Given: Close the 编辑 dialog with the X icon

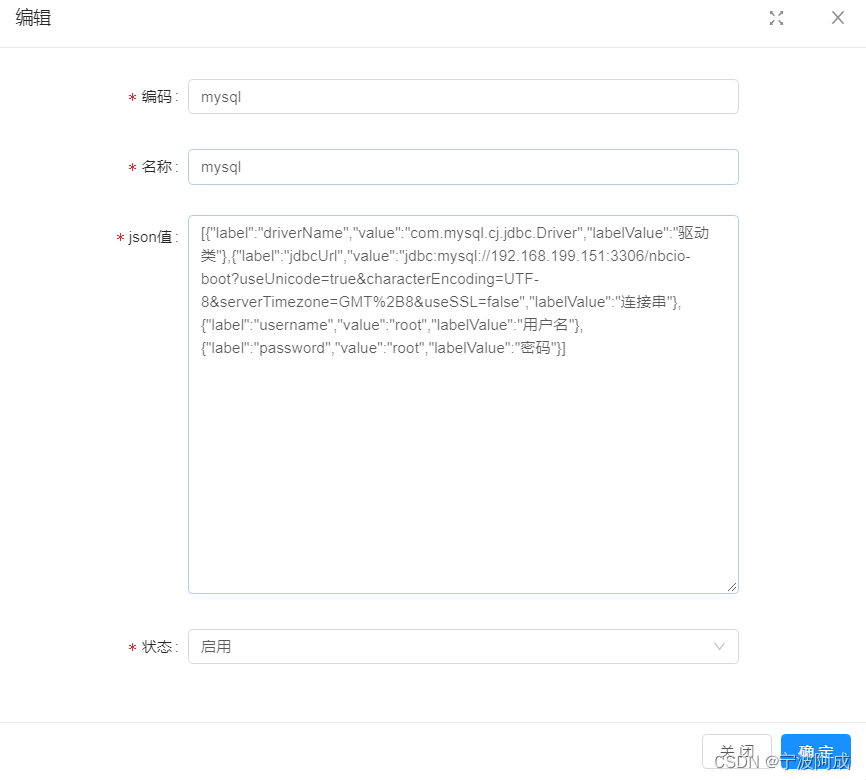Looking at the screenshot, I should click(838, 18).
